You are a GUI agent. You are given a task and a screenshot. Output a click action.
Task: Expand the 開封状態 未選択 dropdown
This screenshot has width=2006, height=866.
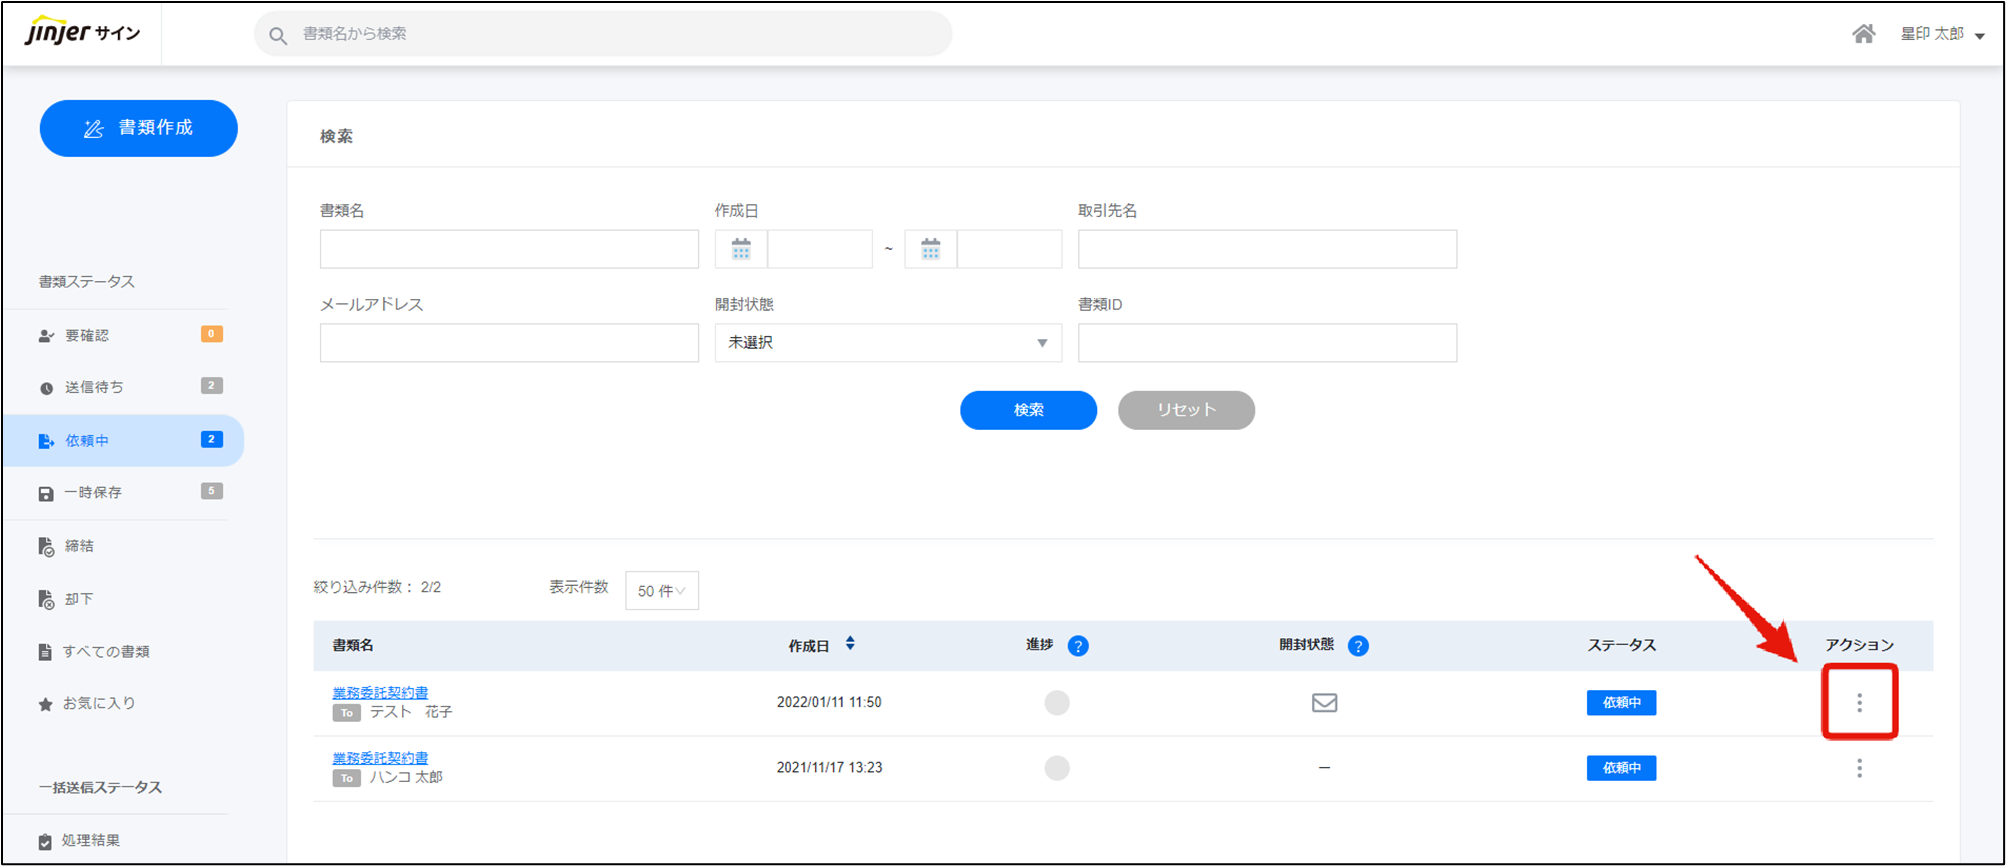click(887, 343)
